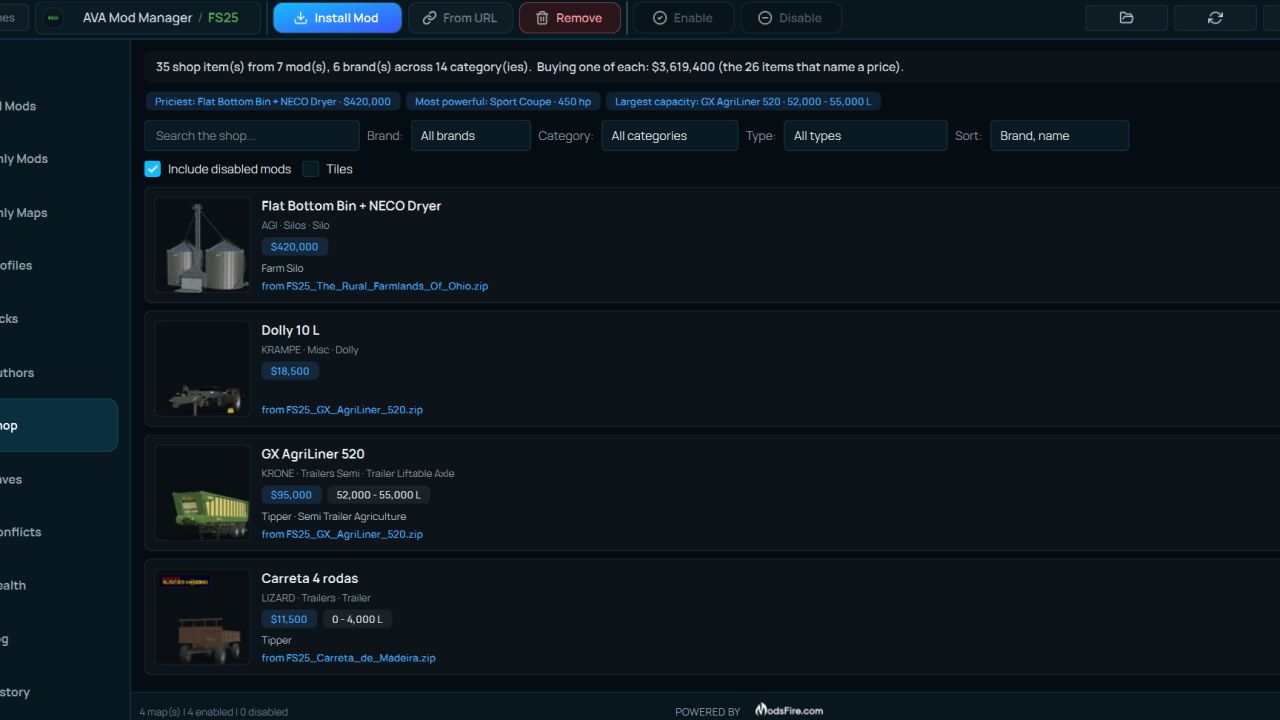Refresh the mod list with refresh icon
Viewport: 1280px width, 720px height.
tap(1215, 18)
